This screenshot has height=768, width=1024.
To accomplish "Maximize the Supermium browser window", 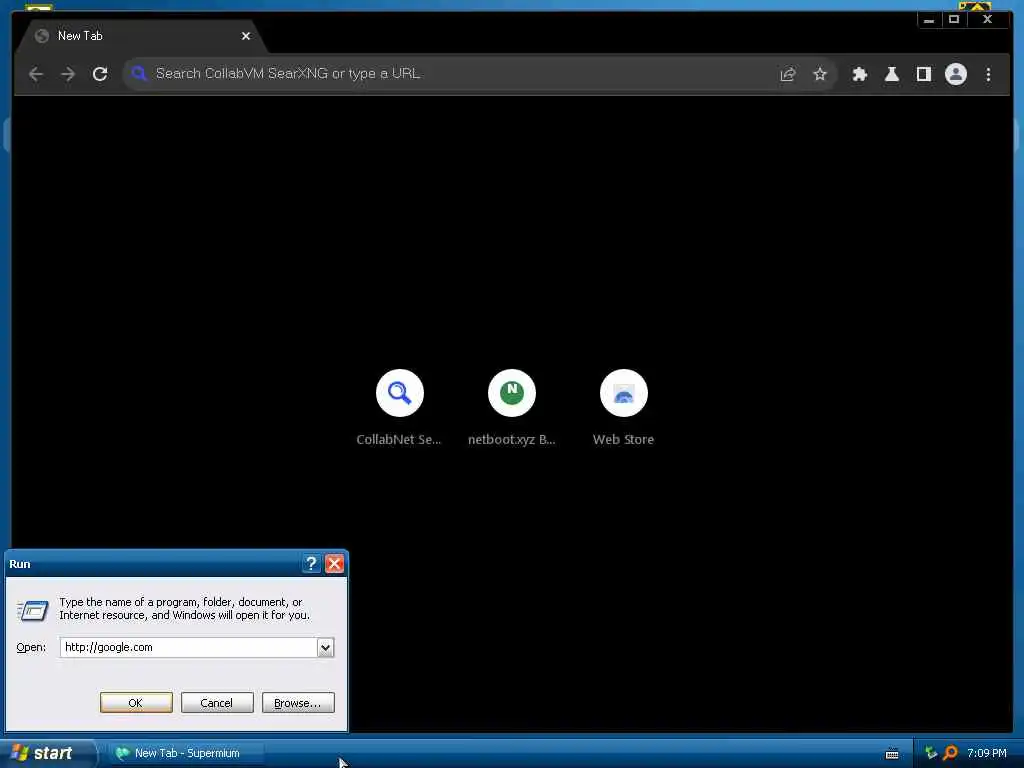I will coord(954,20).
